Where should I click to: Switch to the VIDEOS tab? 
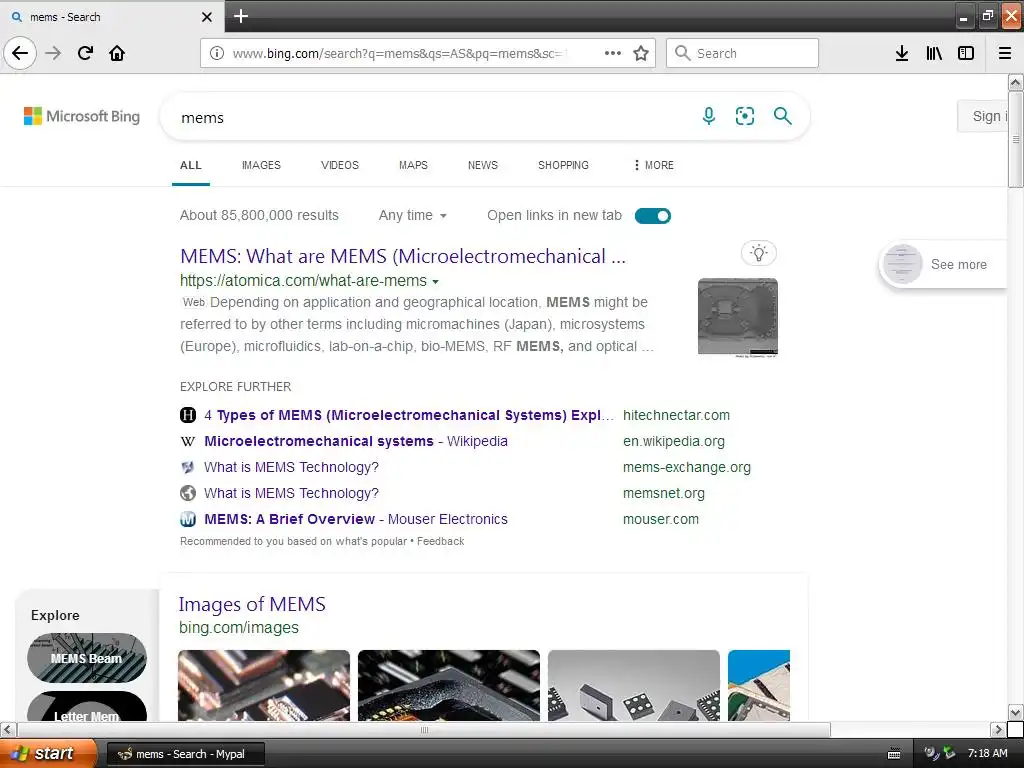coord(340,165)
